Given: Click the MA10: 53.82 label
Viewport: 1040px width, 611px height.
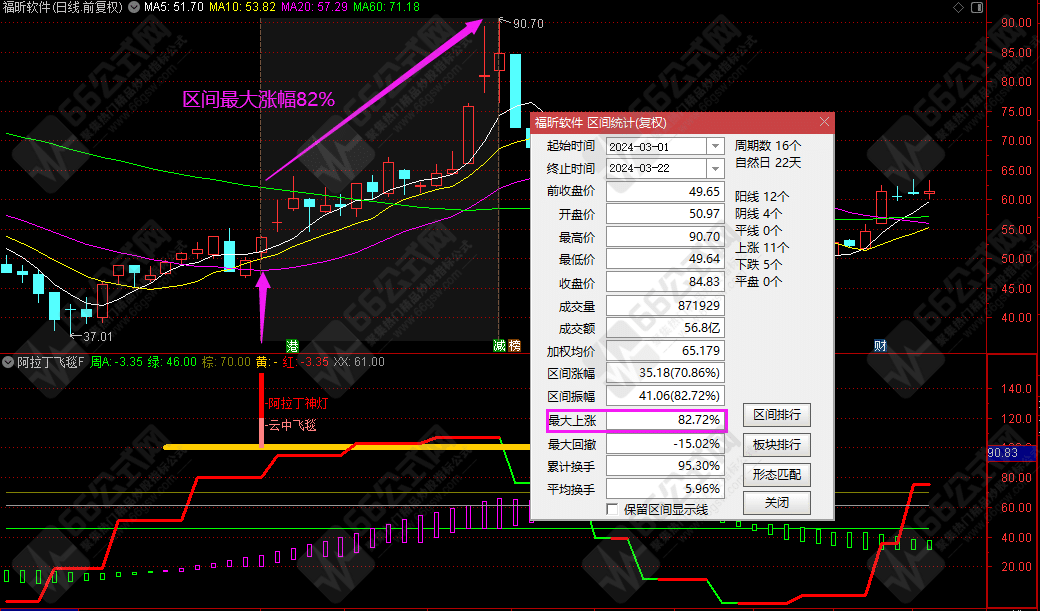Looking at the screenshot, I should click(x=243, y=8).
